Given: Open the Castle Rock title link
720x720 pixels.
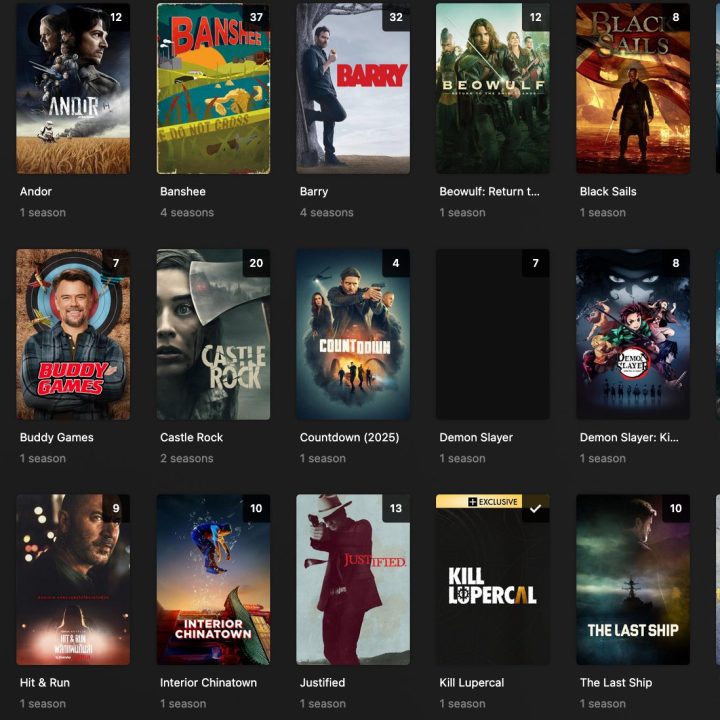Looking at the screenshot, I should tap(191, 438).
